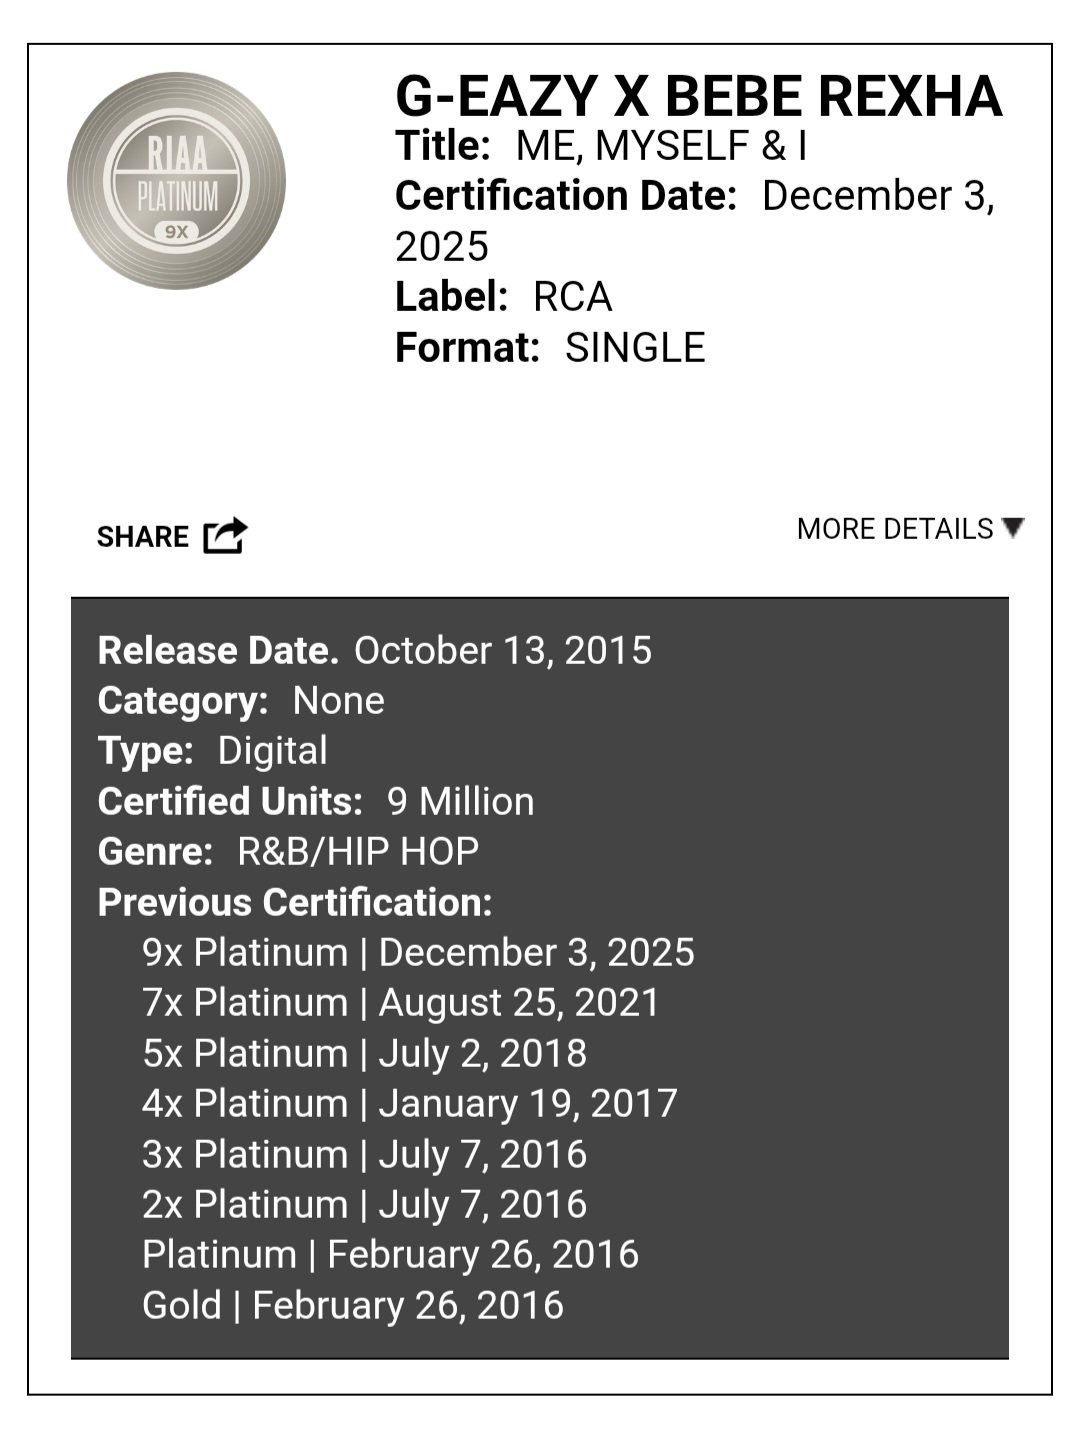Click the Gold February 26, 2016 entry
The image size is (1080, 1439).
point(353,1305)
